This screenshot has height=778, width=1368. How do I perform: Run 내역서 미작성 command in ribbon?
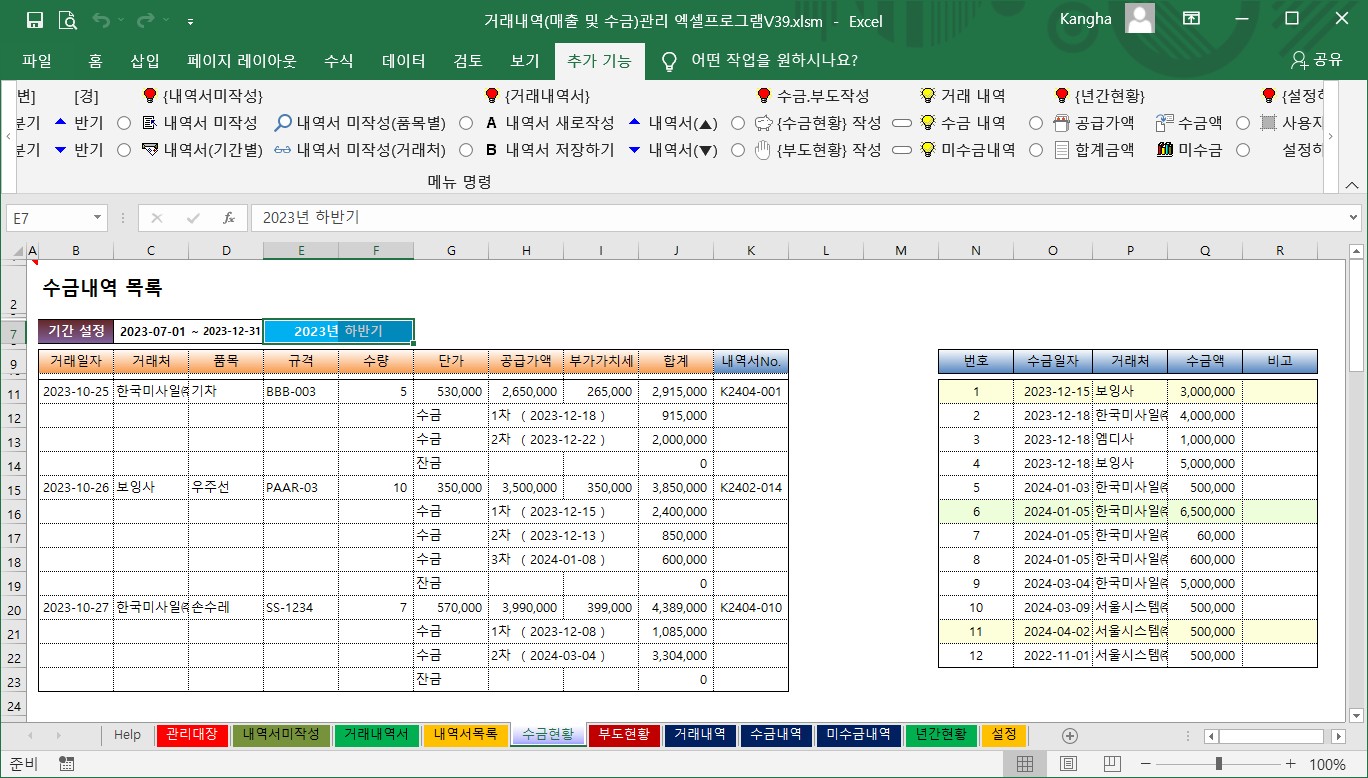tap(199, 123)
